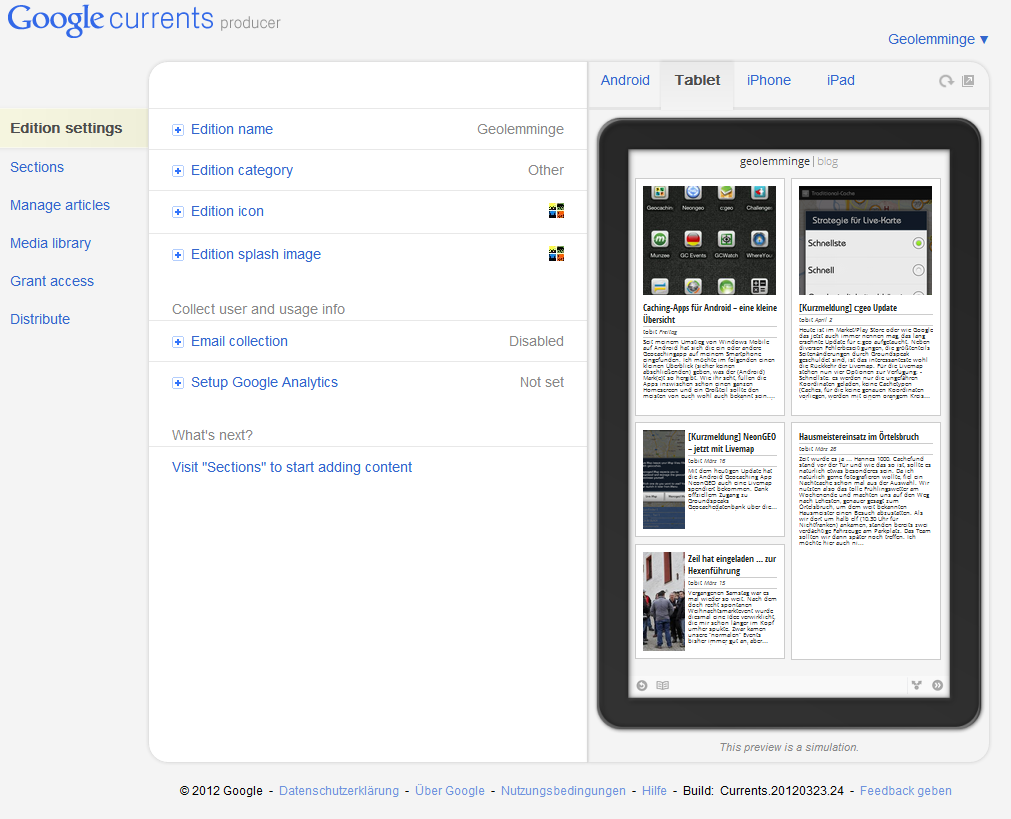Tap the share icon in tablet preview
Image resolution: width=1011 pixels, height=819 pixels.
(916, 686)
